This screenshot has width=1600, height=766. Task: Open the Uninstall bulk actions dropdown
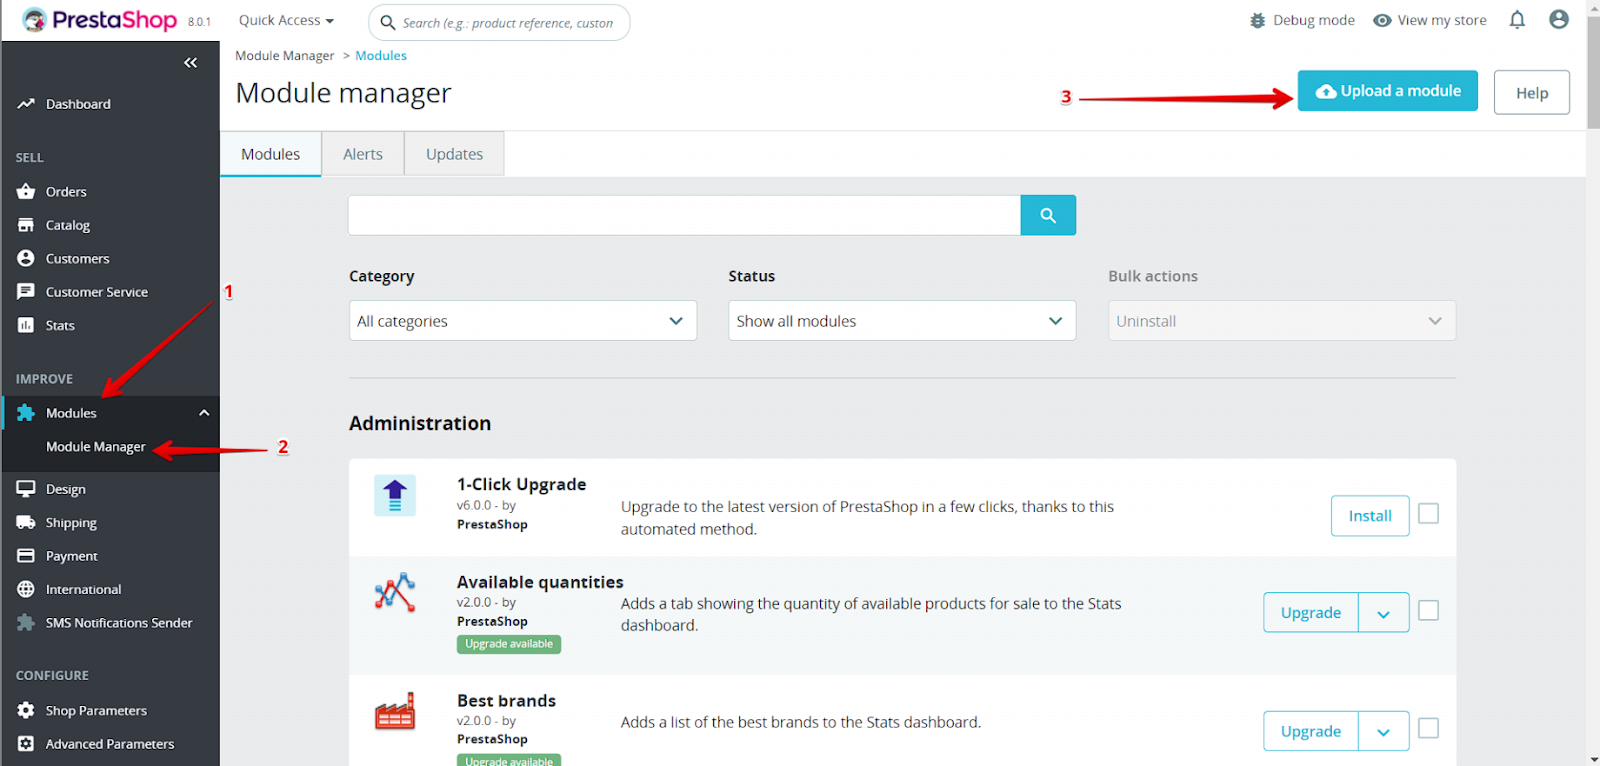coord(1282,321)
